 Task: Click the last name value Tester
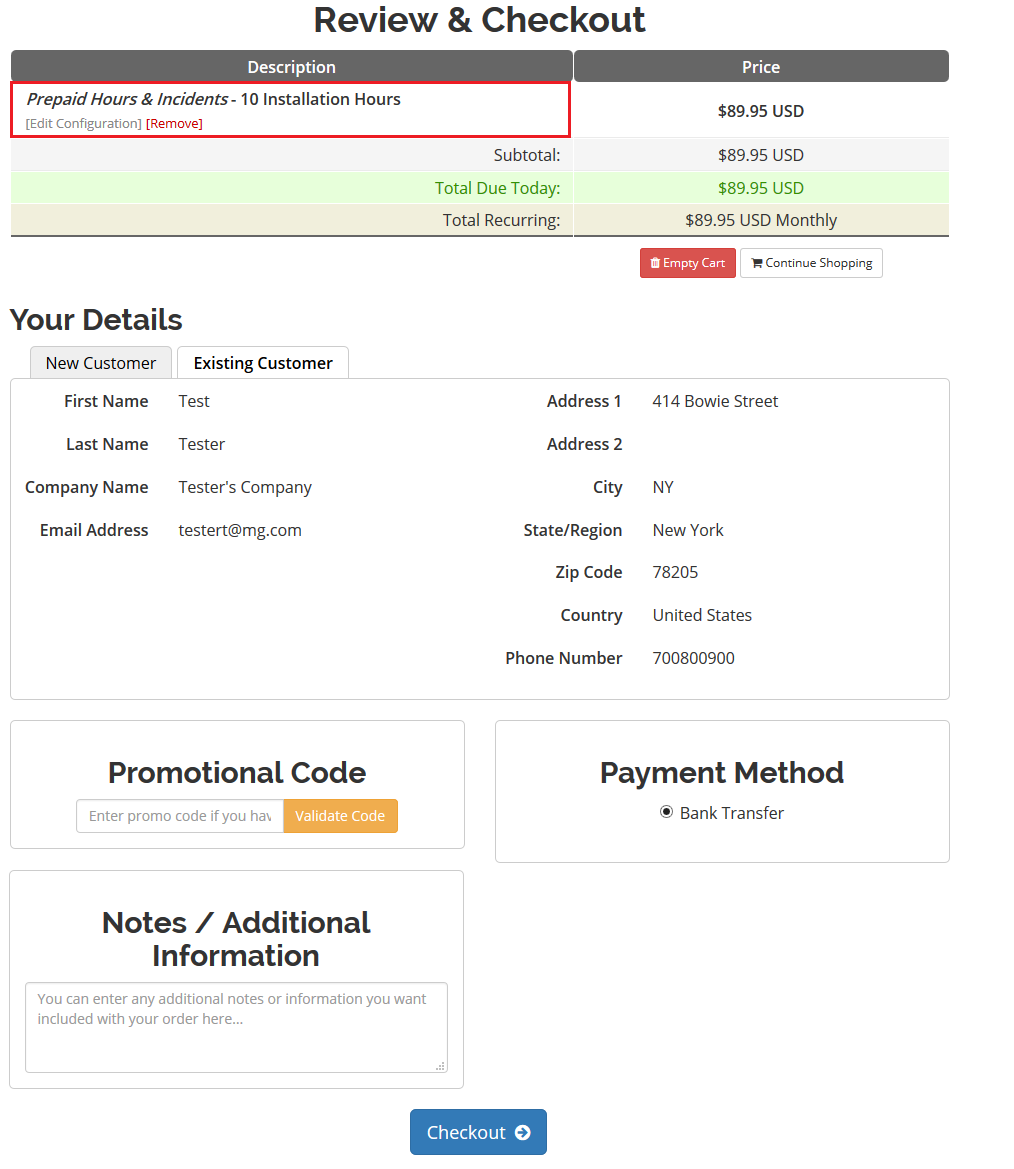click(x=201, y=444)
